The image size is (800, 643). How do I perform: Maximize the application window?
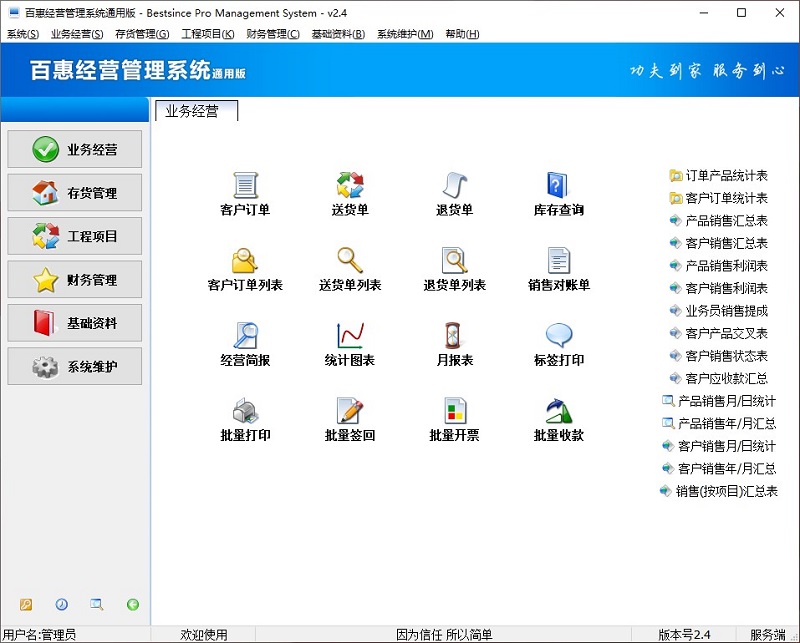coord(742,13)
